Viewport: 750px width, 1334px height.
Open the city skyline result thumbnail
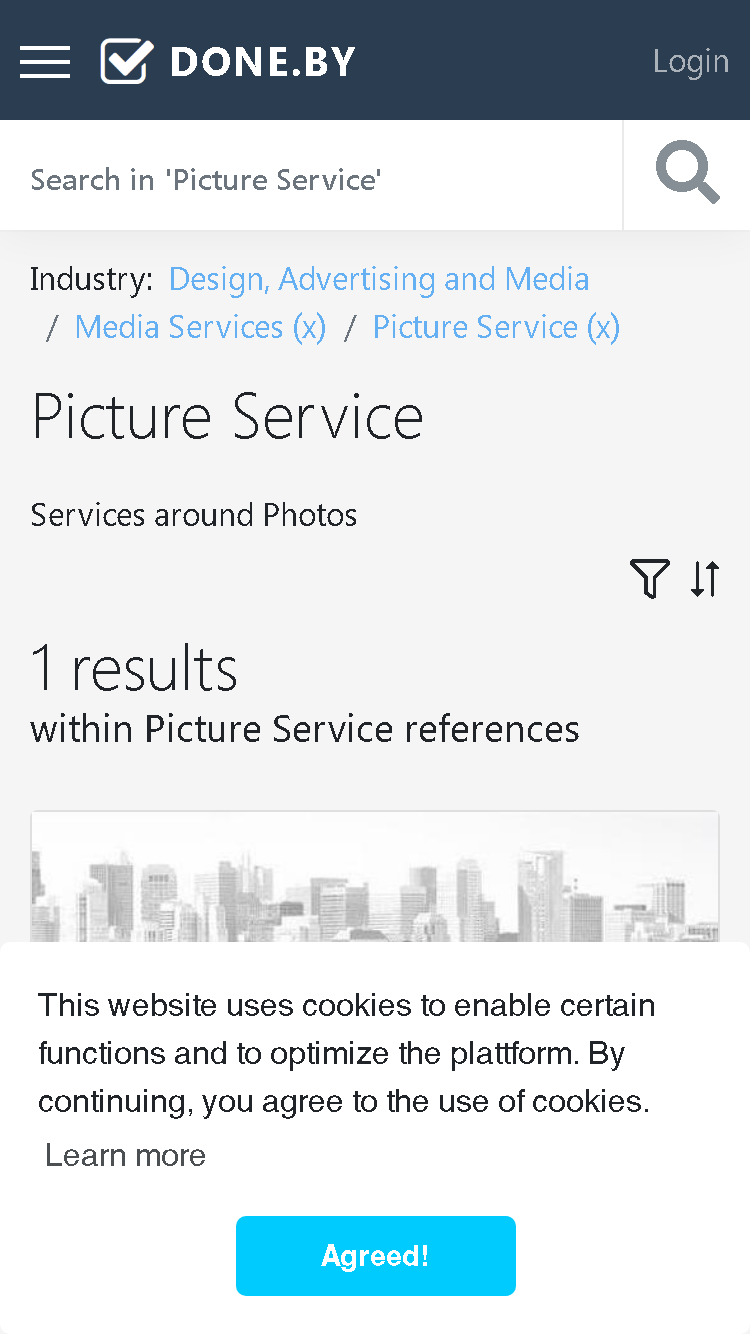375,877
